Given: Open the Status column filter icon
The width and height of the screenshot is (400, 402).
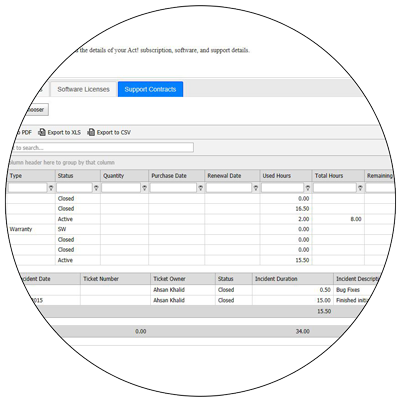Looking at the screenshot, I should click(96, 188).
